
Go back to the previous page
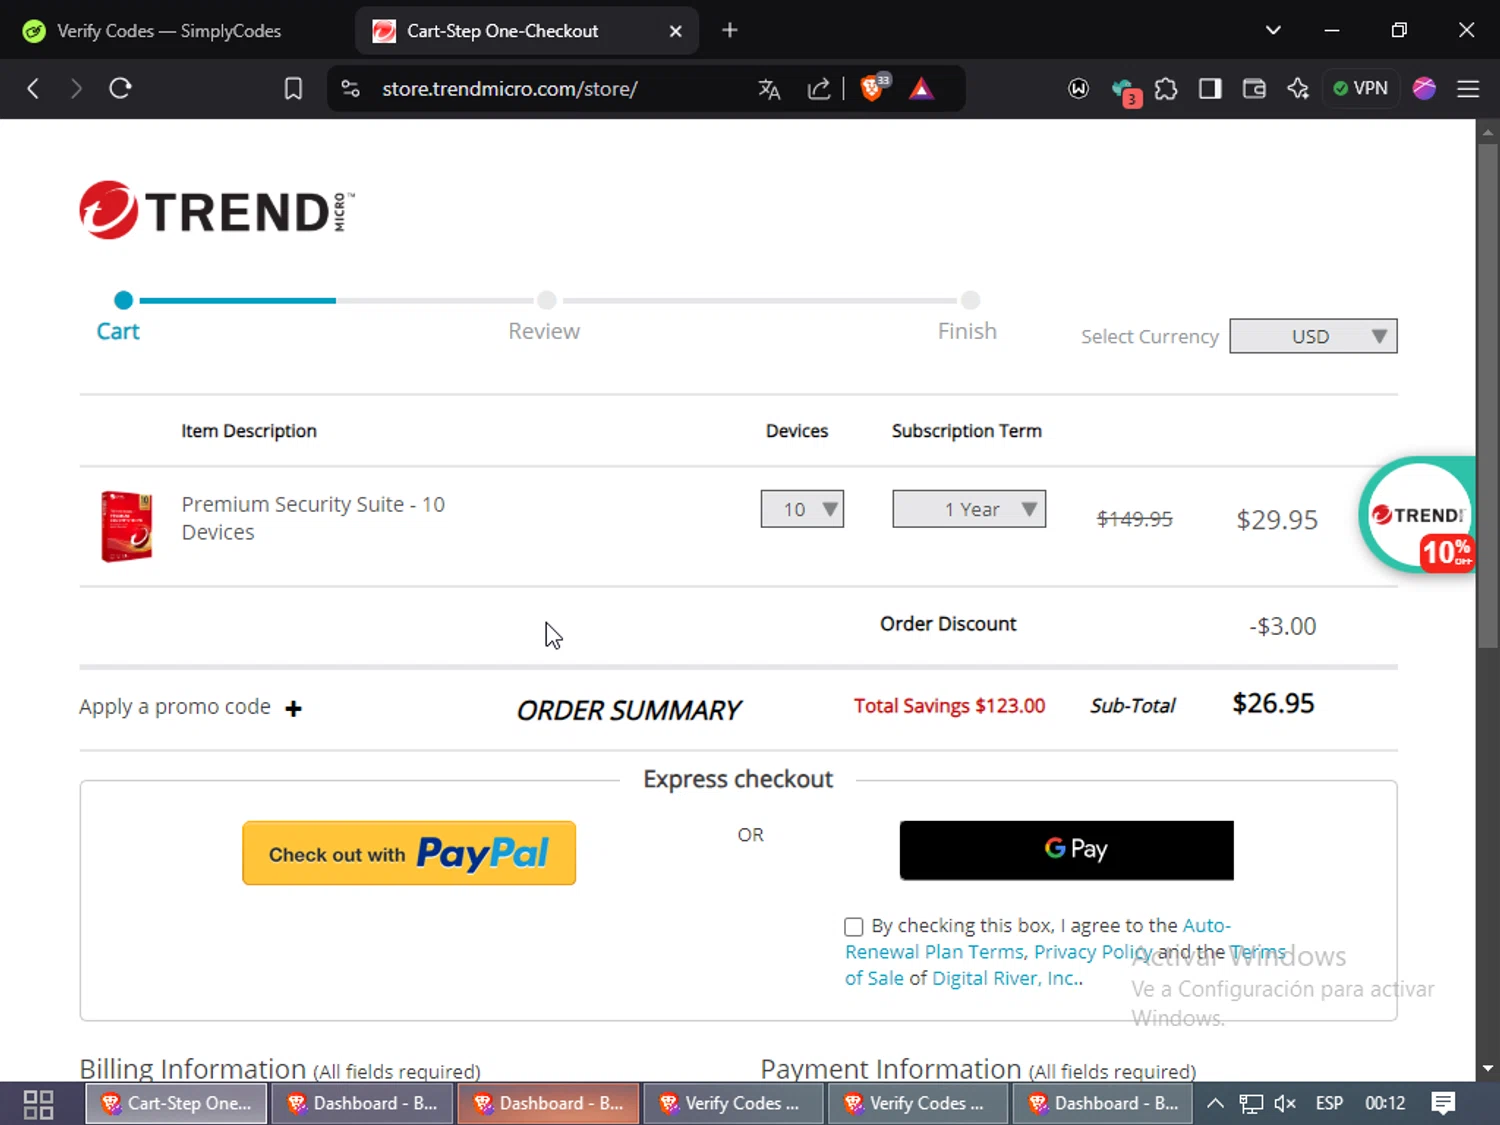click(33, 89)
